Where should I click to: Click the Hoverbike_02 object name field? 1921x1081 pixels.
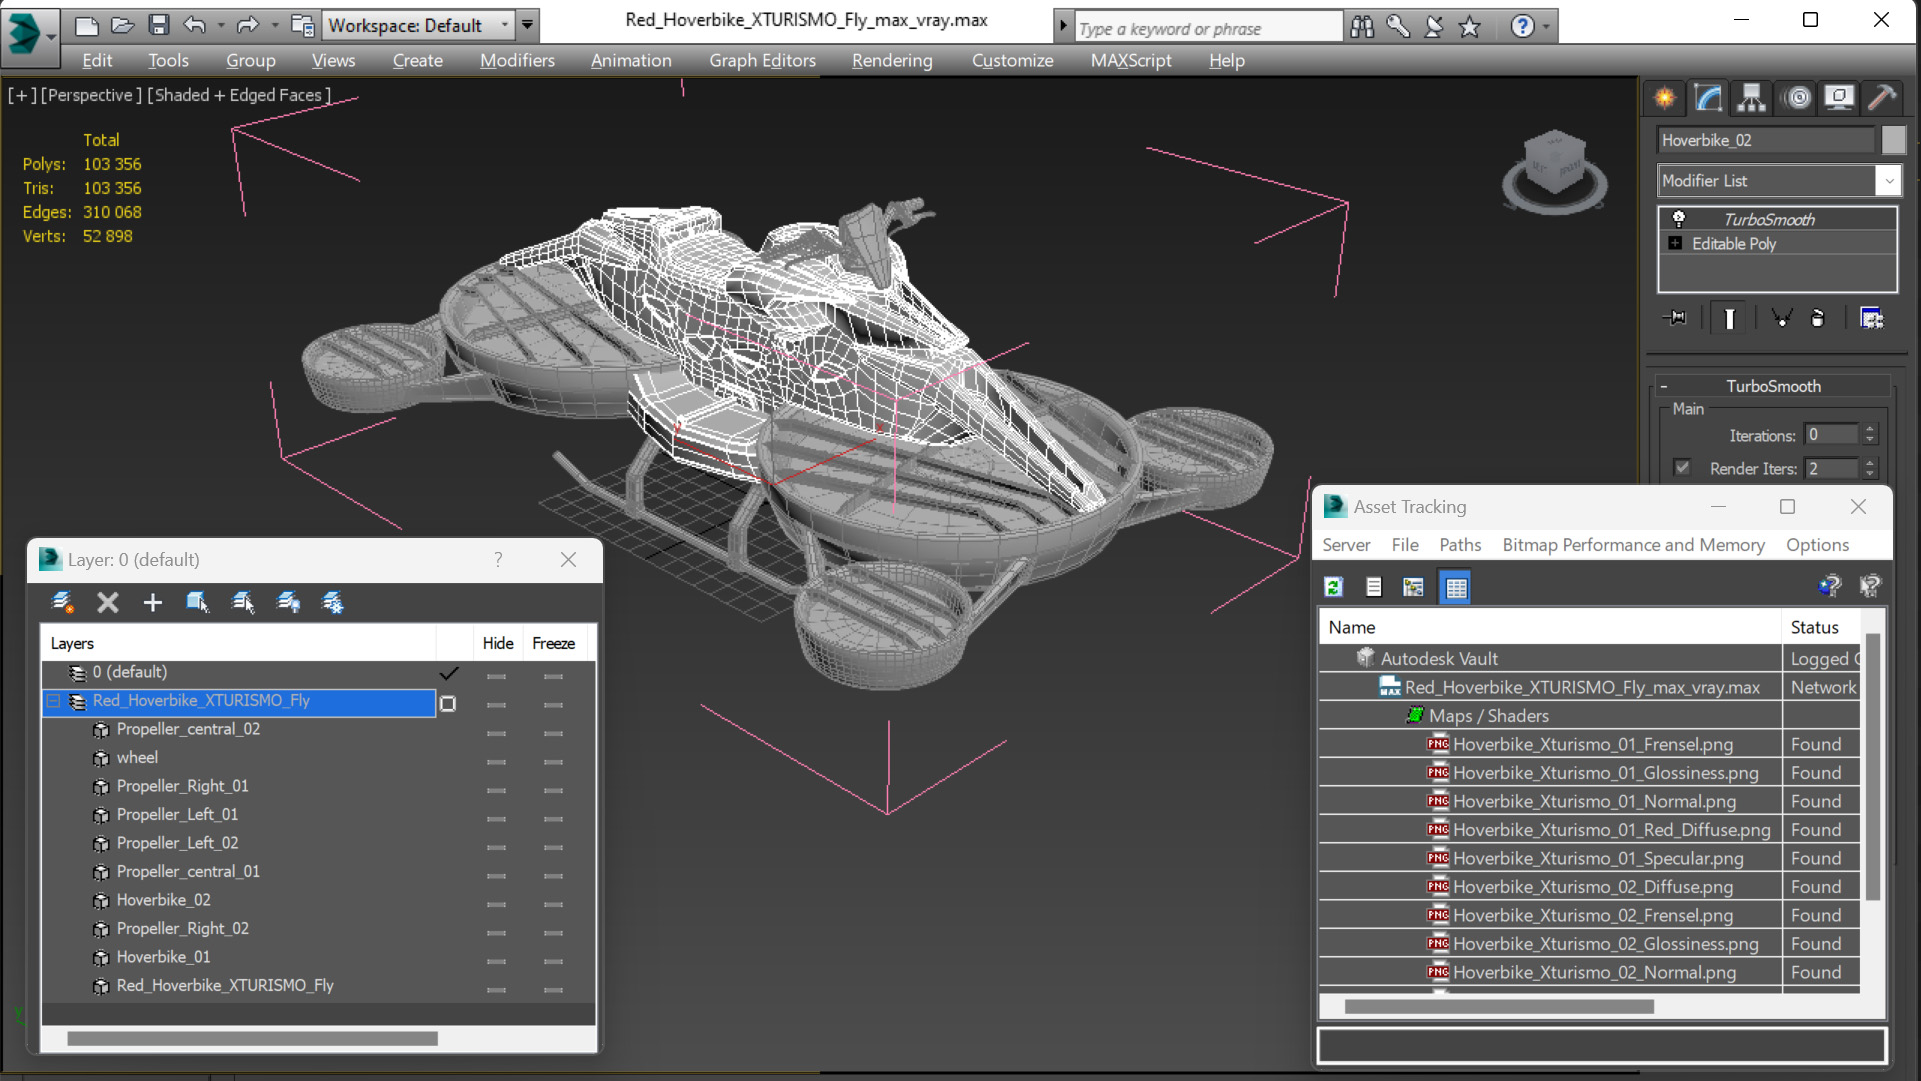1765,140
